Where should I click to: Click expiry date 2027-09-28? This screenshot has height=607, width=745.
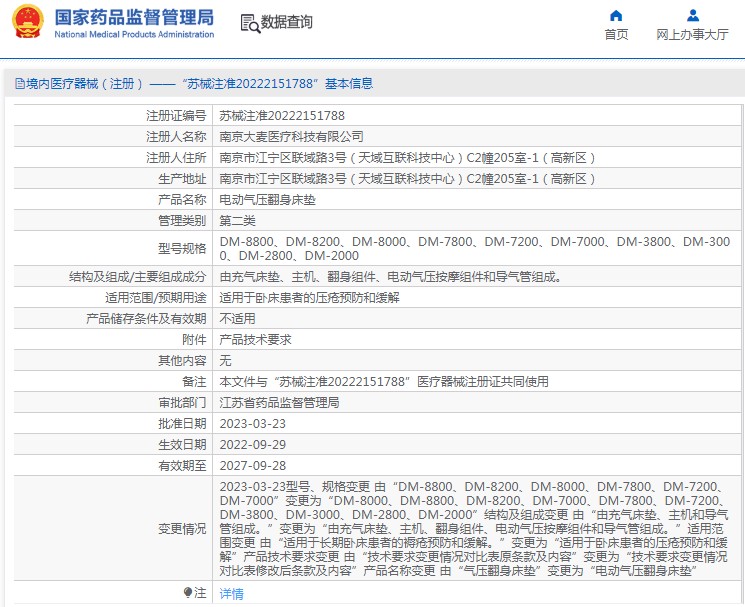point(253,465)
